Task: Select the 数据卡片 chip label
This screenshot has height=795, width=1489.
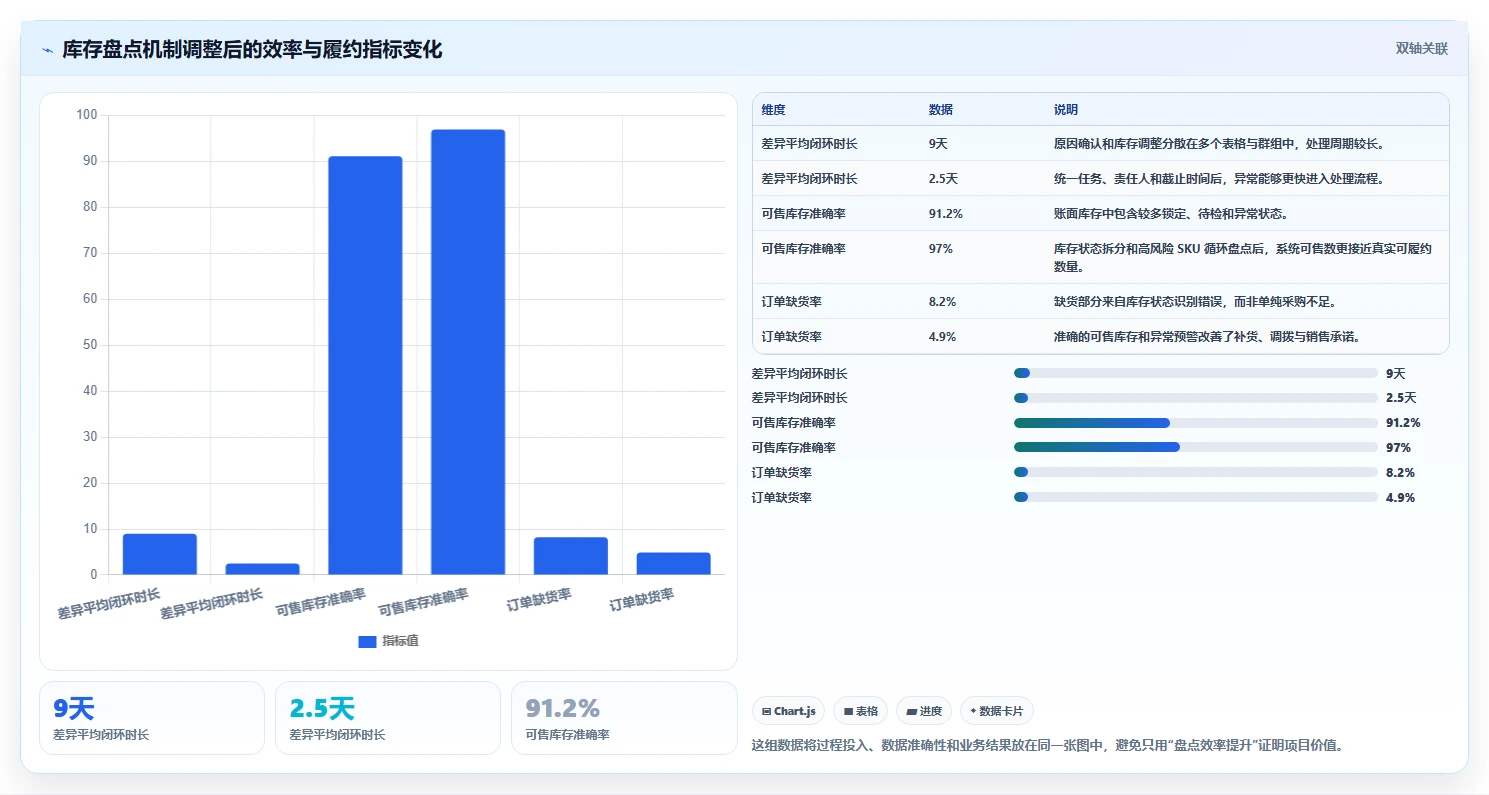Action: (1002, 712)
